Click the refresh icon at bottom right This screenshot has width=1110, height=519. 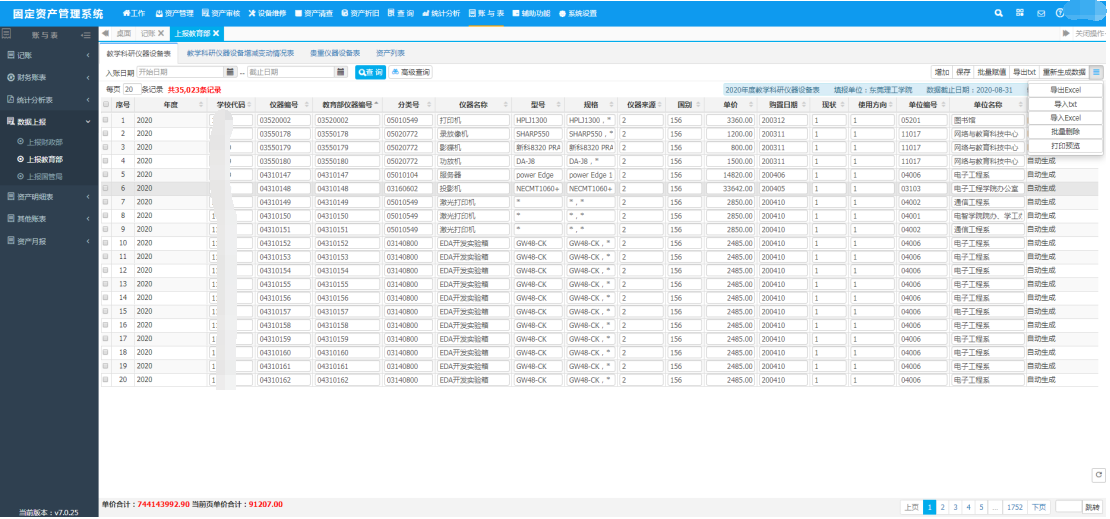click(1098, 474)
